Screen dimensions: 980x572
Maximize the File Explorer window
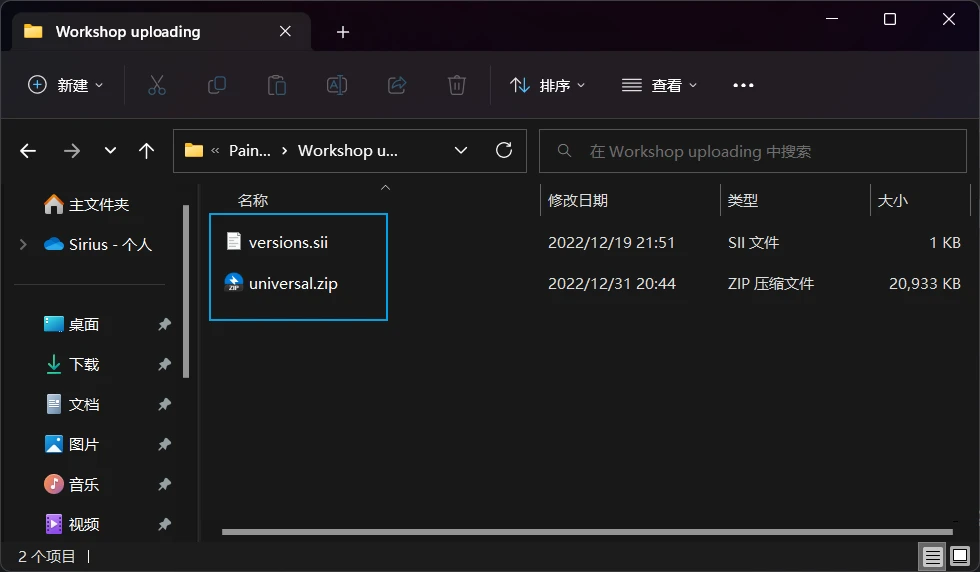tap(890, 19)
